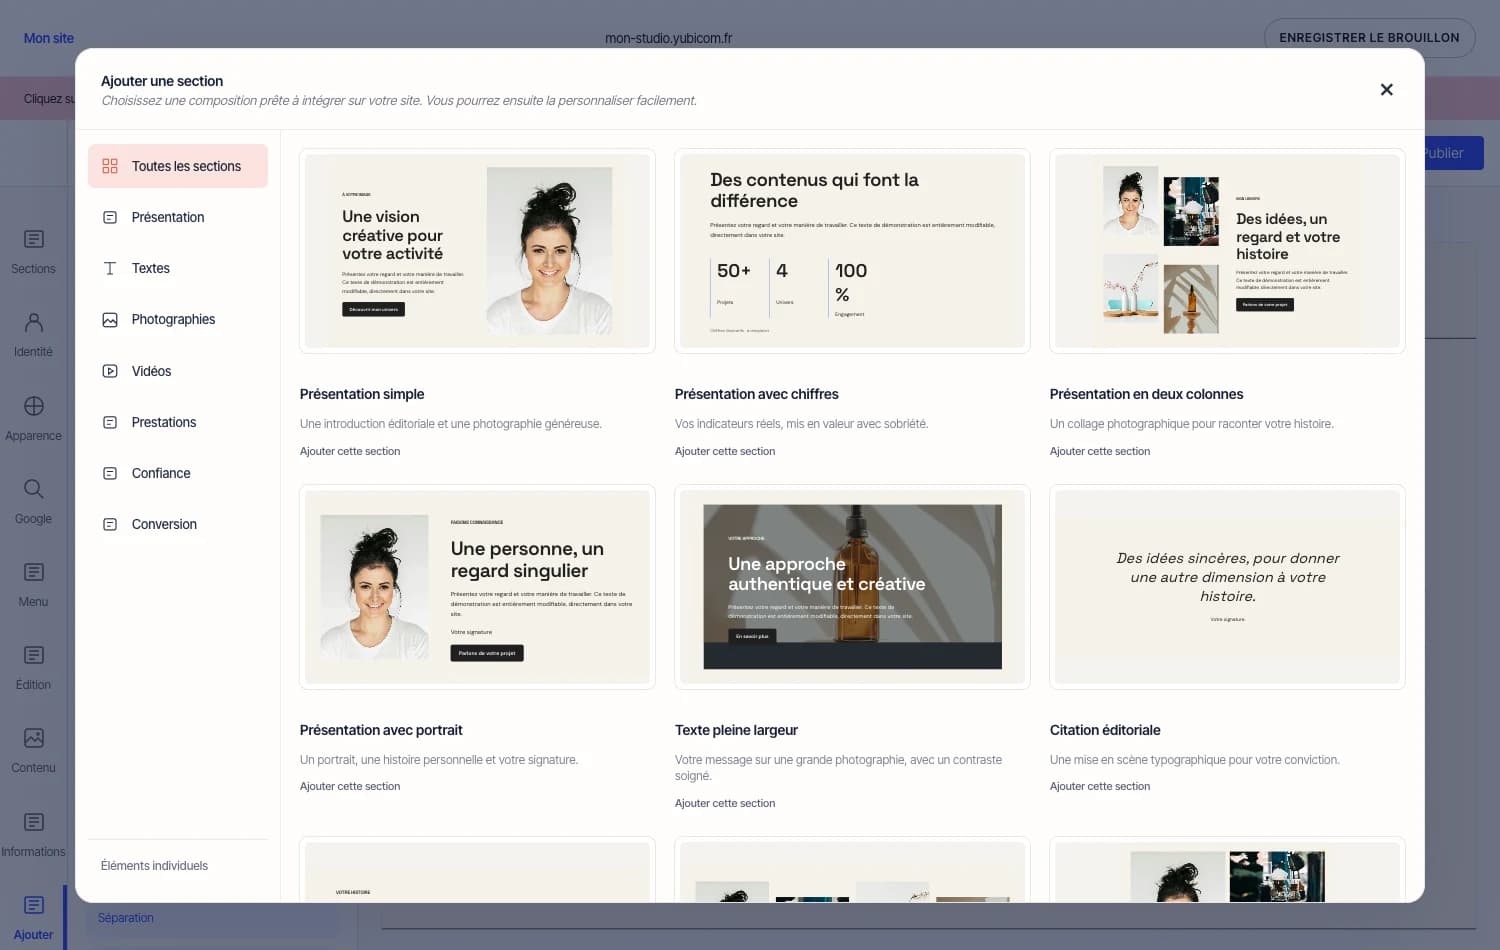This screenshot has height=950, width=1500.
Task: Open the Google search icon in the sidebar
Action: 34,489
